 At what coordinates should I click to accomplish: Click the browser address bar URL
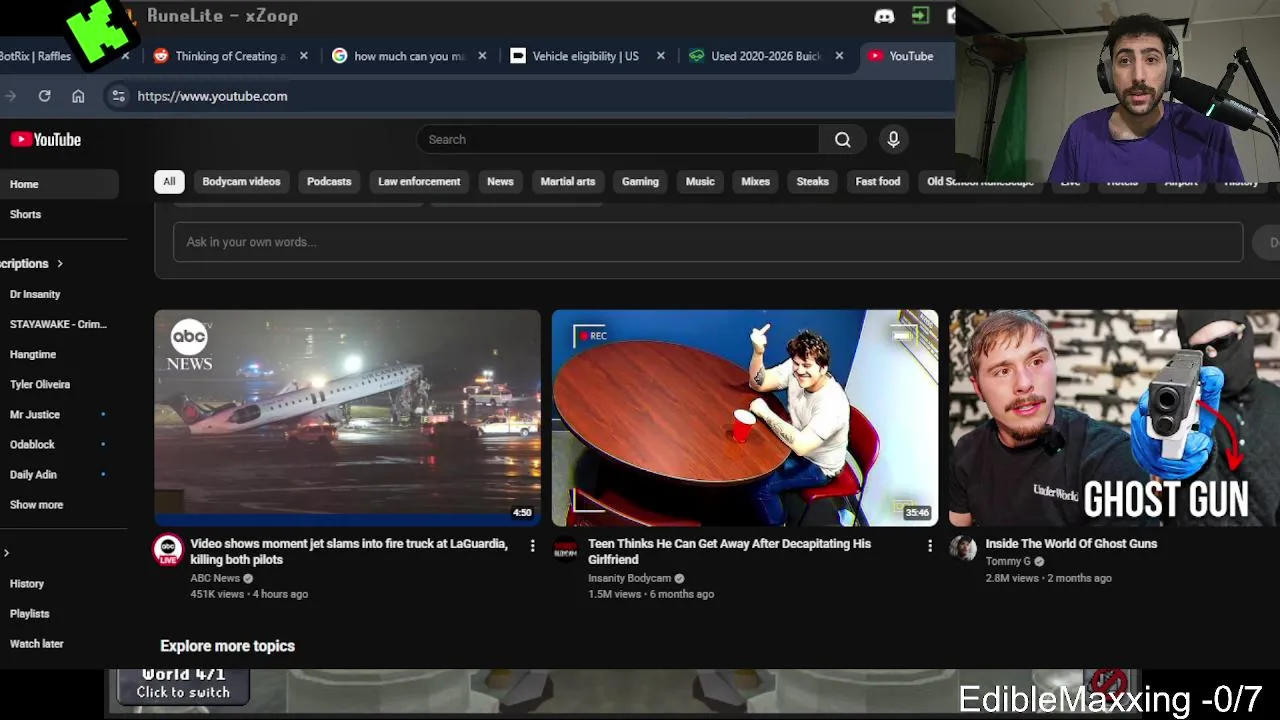tap(212, 96)
